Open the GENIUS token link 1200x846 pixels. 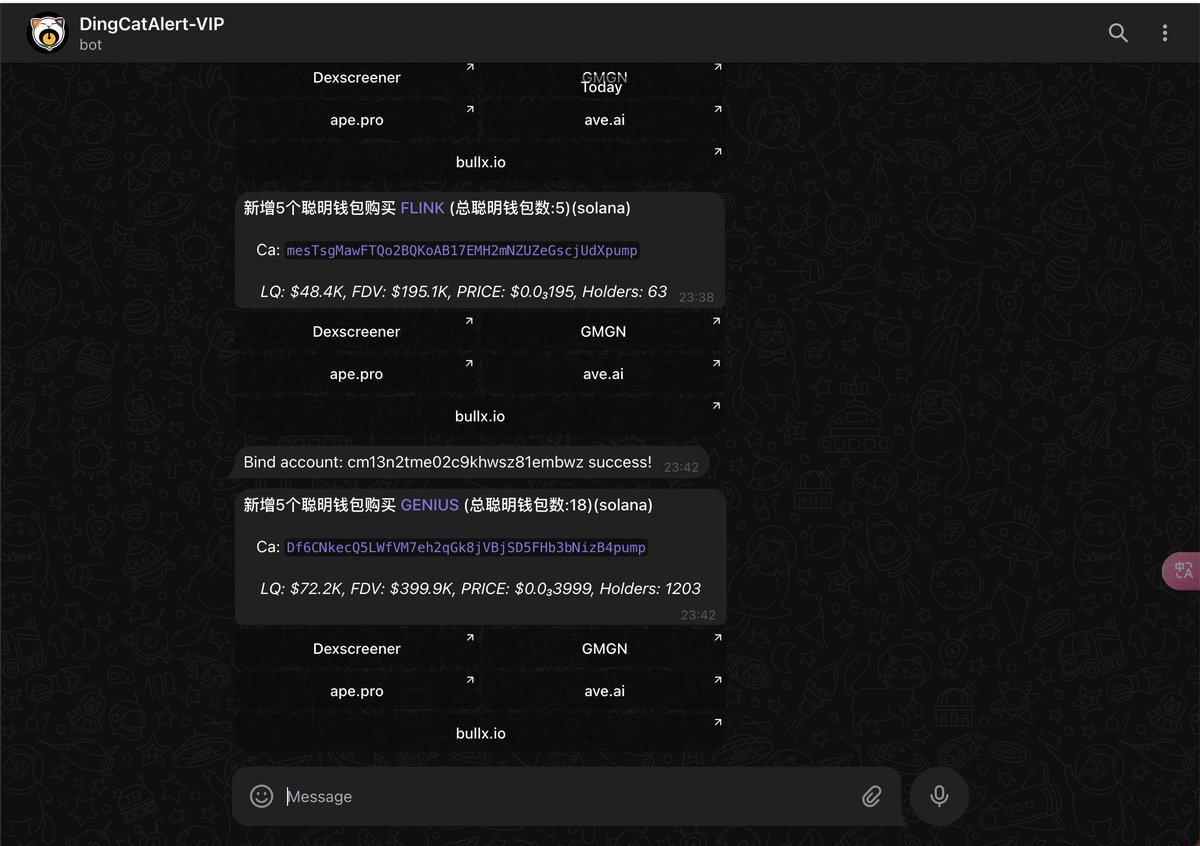click(x=430, y=505)
